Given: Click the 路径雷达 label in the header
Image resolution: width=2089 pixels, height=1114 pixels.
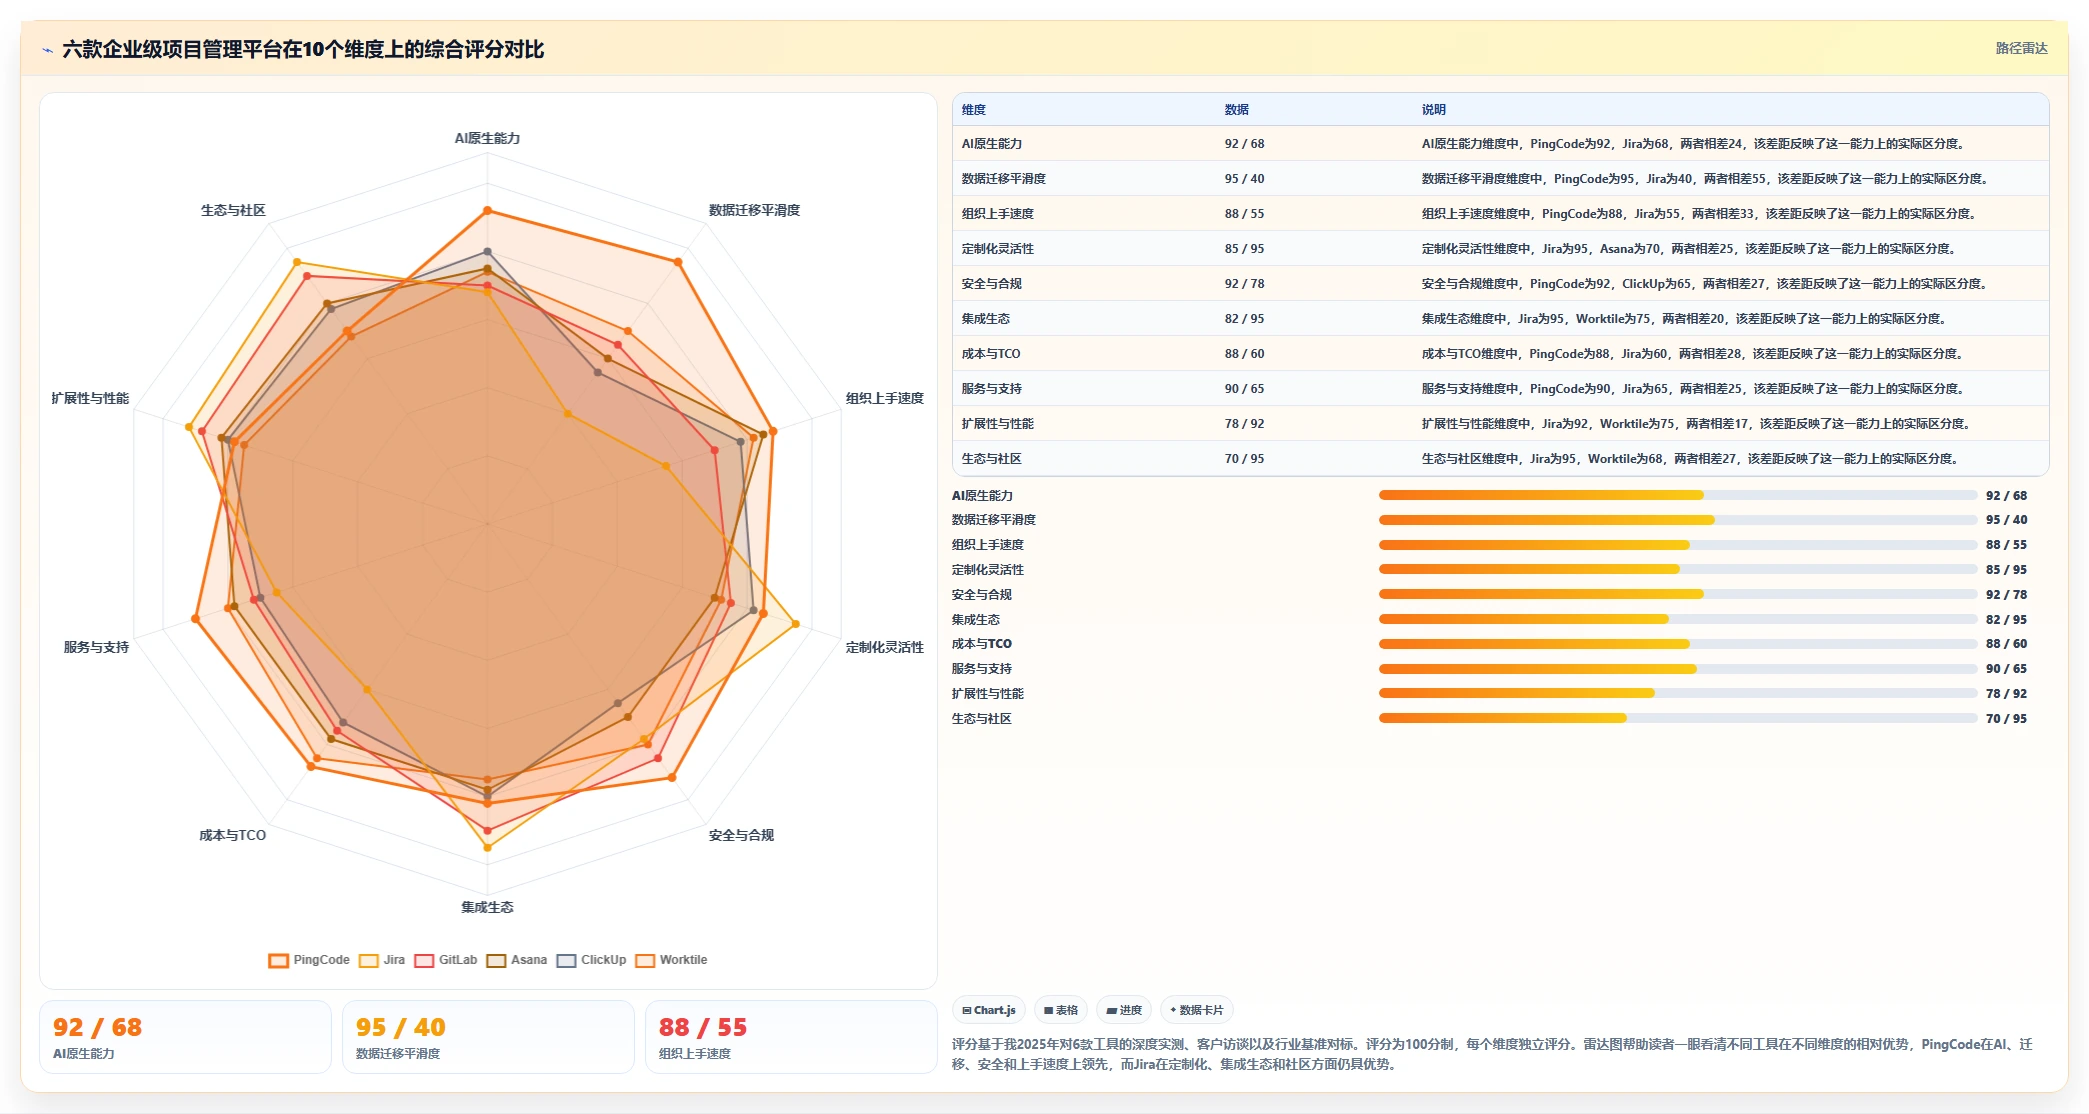Looking at the screenshot, I should coord(2021,48).
